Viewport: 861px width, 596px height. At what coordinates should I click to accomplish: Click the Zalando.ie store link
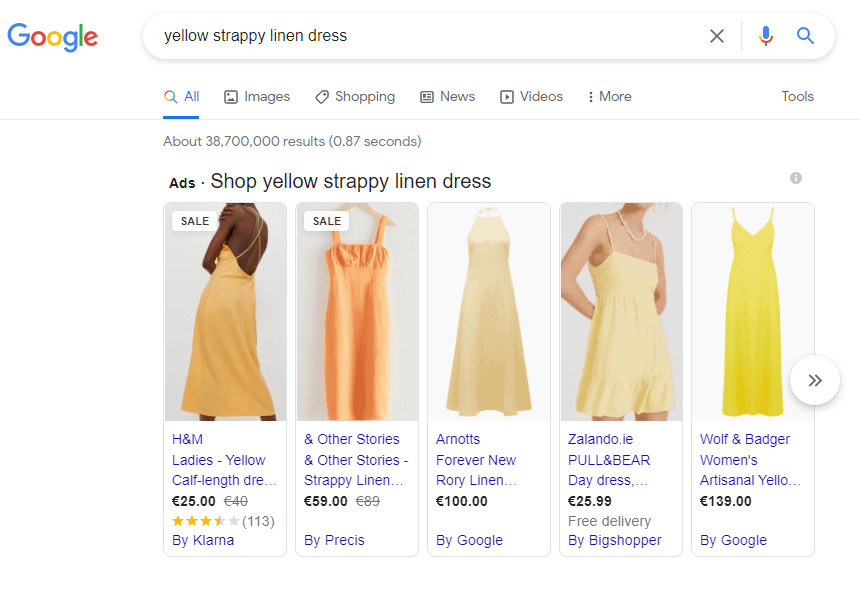point(600,439)
